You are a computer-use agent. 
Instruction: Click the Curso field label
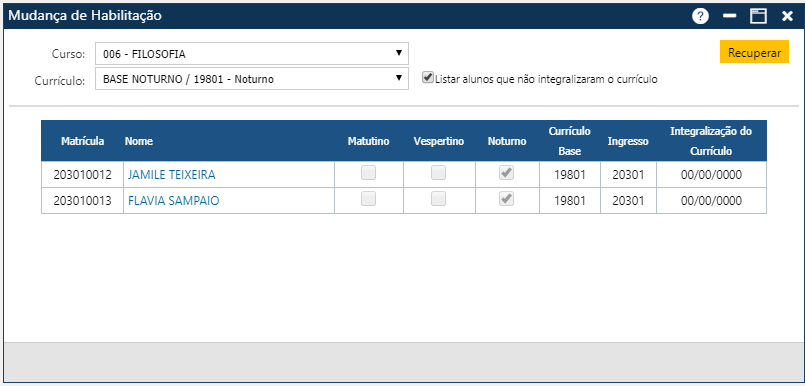69,53
